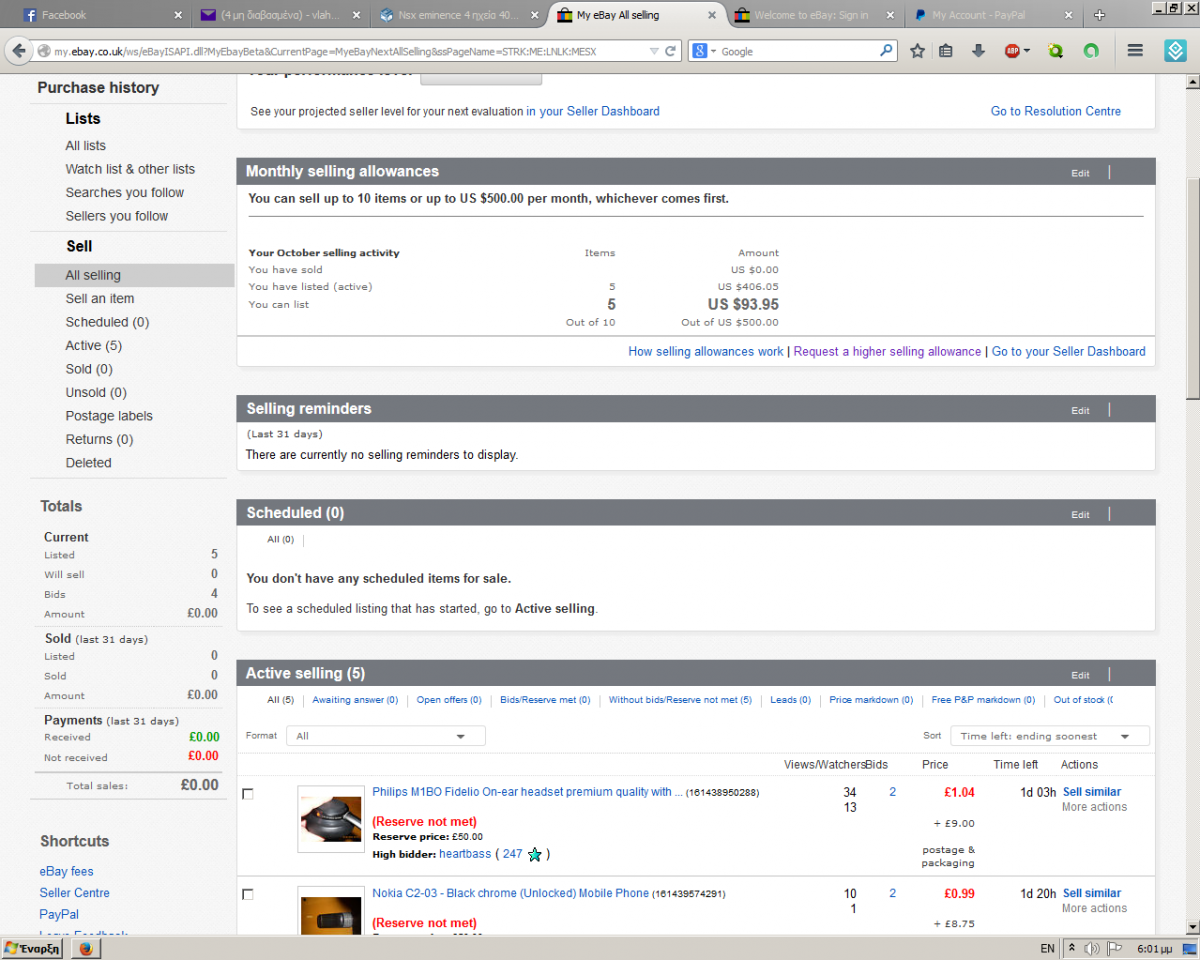This screenshot has width=1200, height=960.
Task: Click Firefox icon in the taskbar
Action: [x=85, y=948]
